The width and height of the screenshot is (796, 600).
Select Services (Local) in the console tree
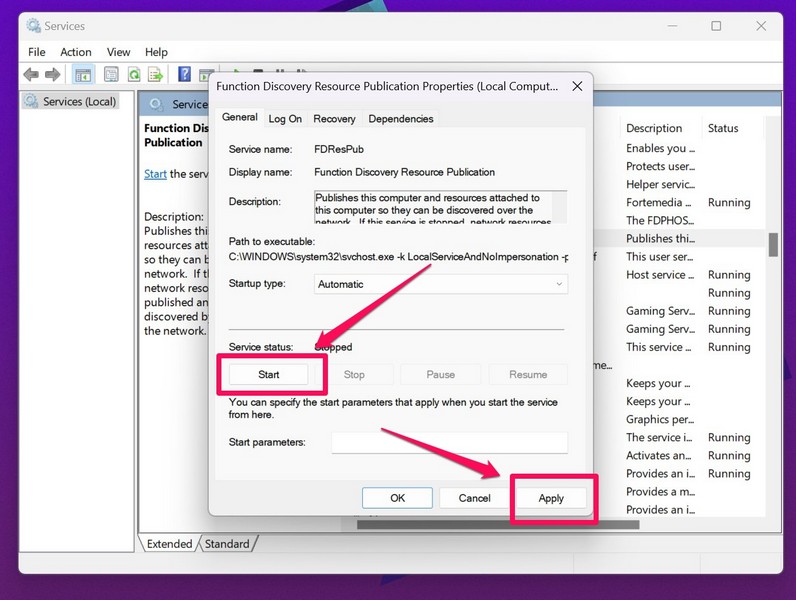pyautogui.click(x=79, y=102)
